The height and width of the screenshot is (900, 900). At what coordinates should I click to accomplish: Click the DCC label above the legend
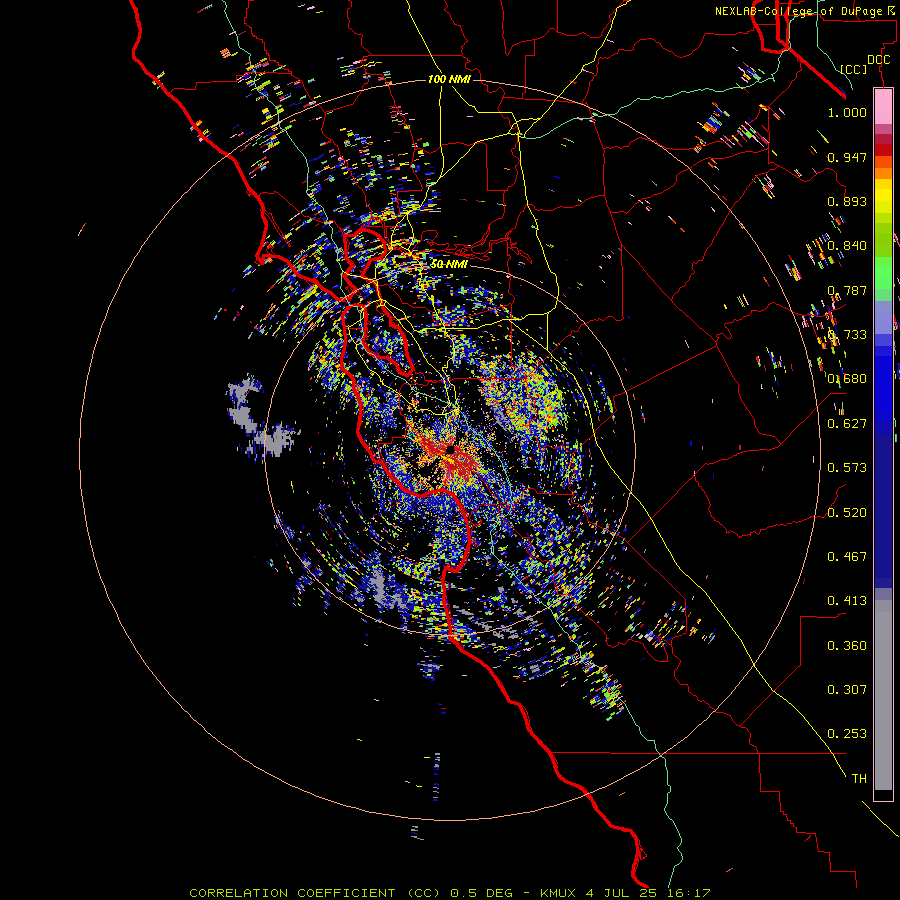pos(878,60)
